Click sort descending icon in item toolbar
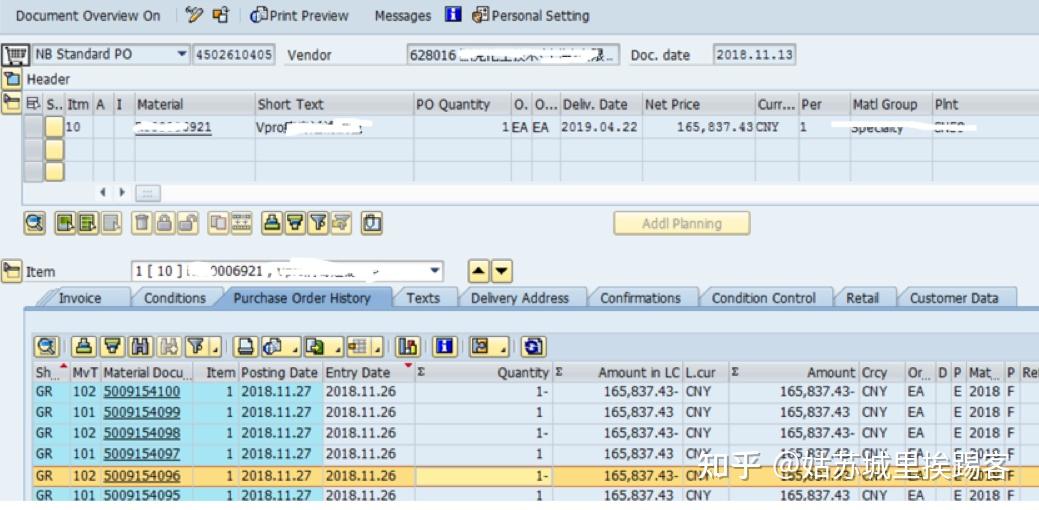This screenshot has width=1039, height=510. (x=295, y=223)
